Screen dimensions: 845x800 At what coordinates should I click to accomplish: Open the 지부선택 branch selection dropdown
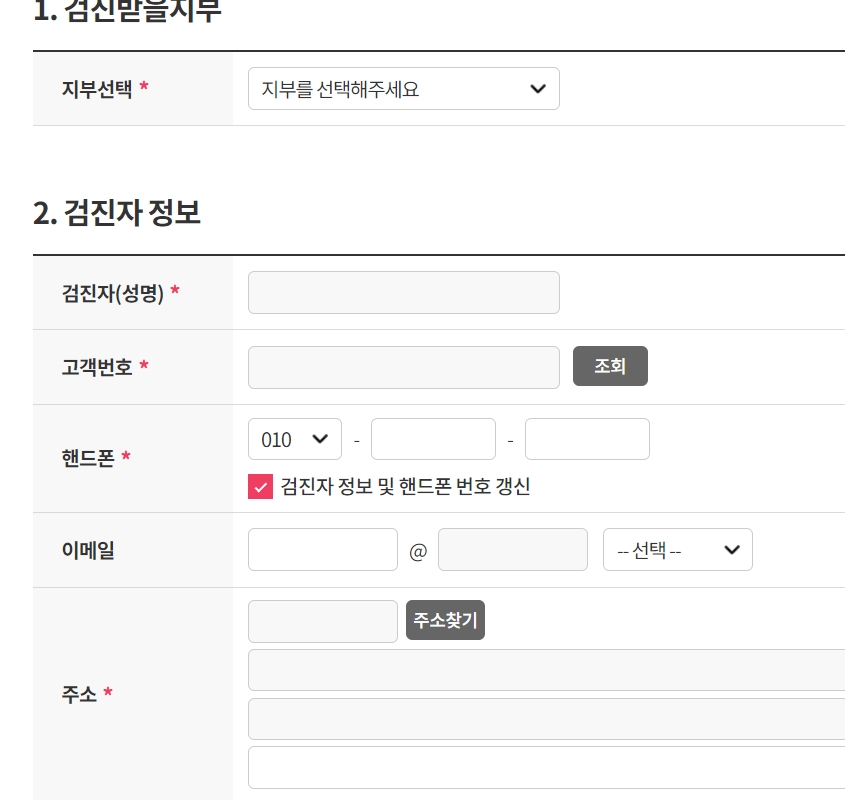(403, 88)
